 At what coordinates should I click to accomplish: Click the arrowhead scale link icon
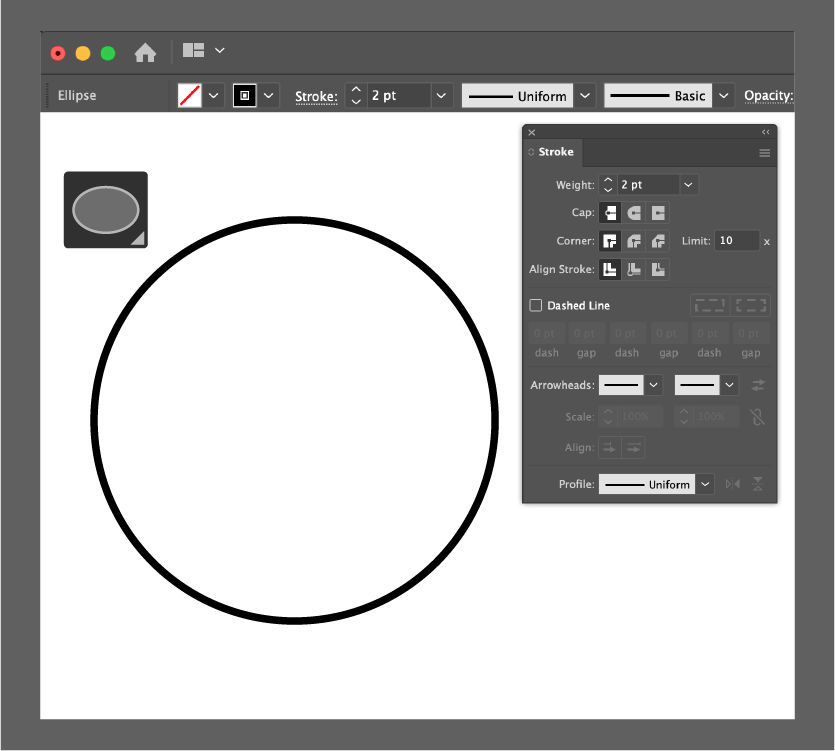(757, 417)
